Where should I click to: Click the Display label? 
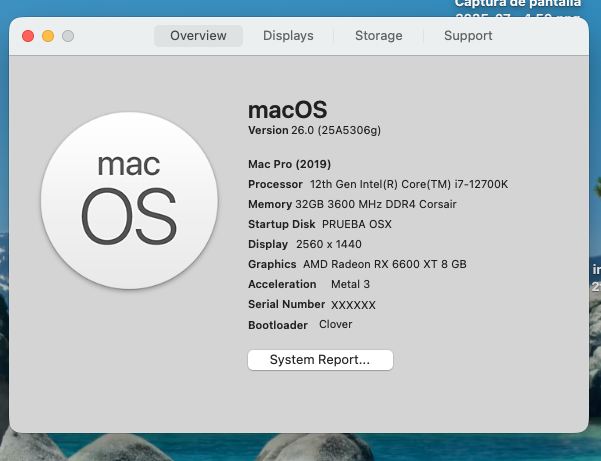pos(268,244)
